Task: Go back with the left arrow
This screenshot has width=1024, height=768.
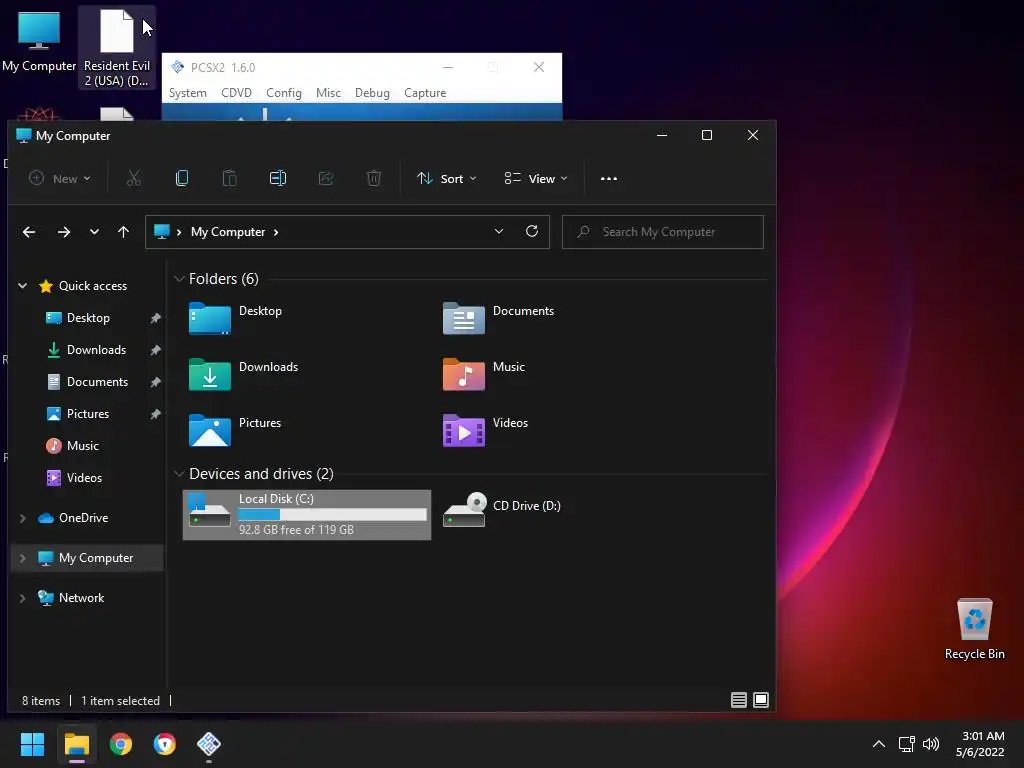Action: (29, 232)
